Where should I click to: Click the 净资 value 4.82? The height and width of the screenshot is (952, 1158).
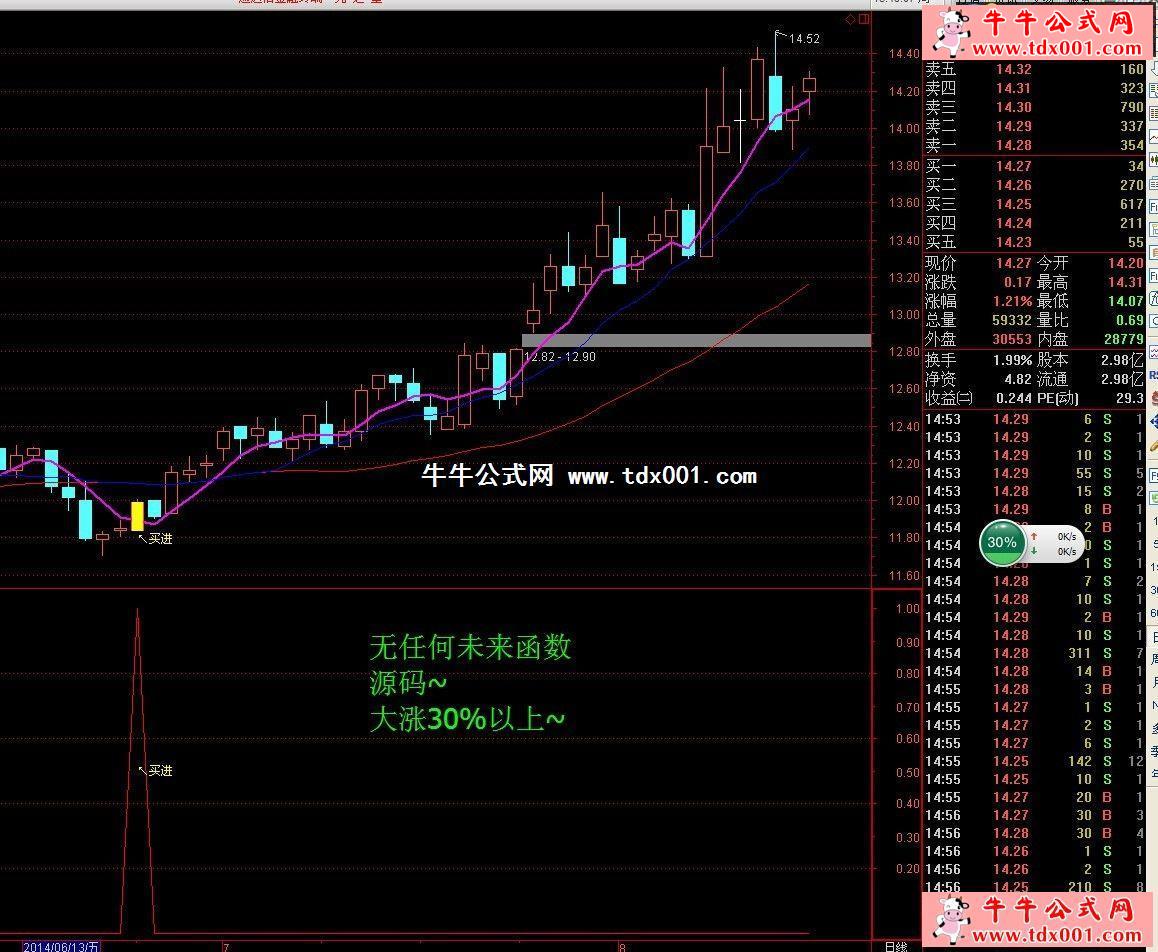[1017, 380]
